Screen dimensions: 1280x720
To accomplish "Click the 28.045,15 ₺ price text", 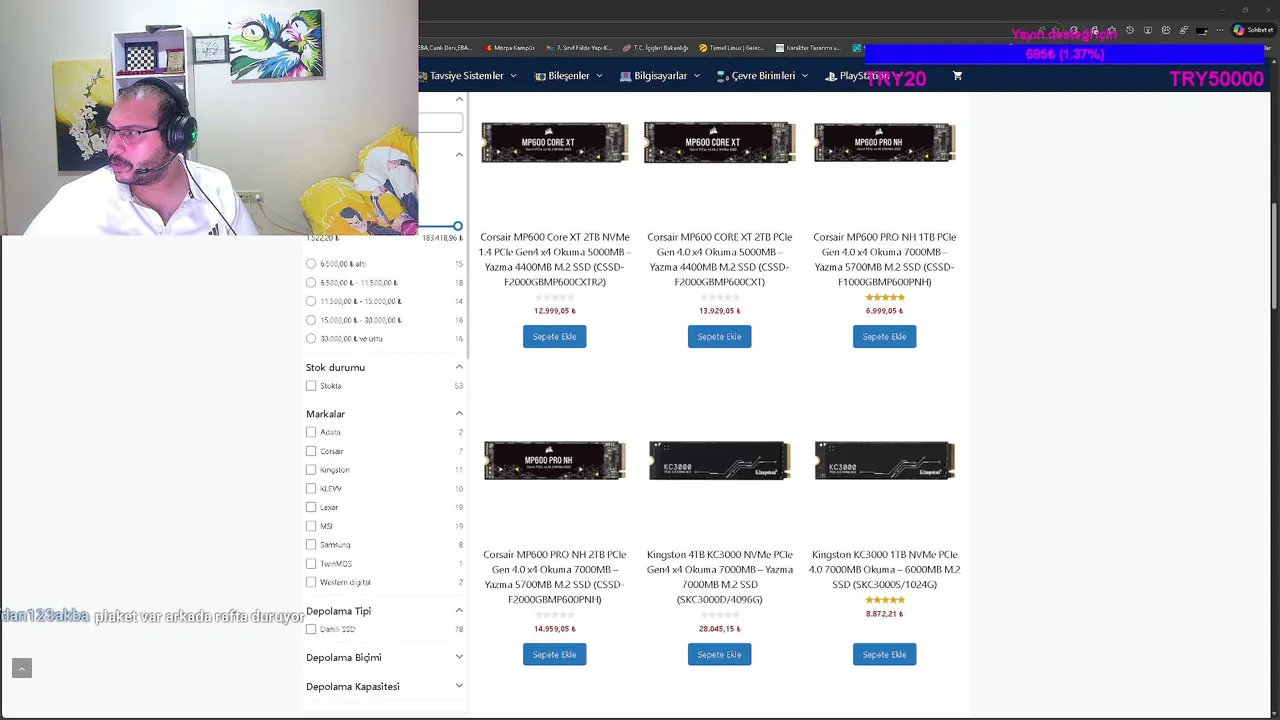I will (719, 629).
